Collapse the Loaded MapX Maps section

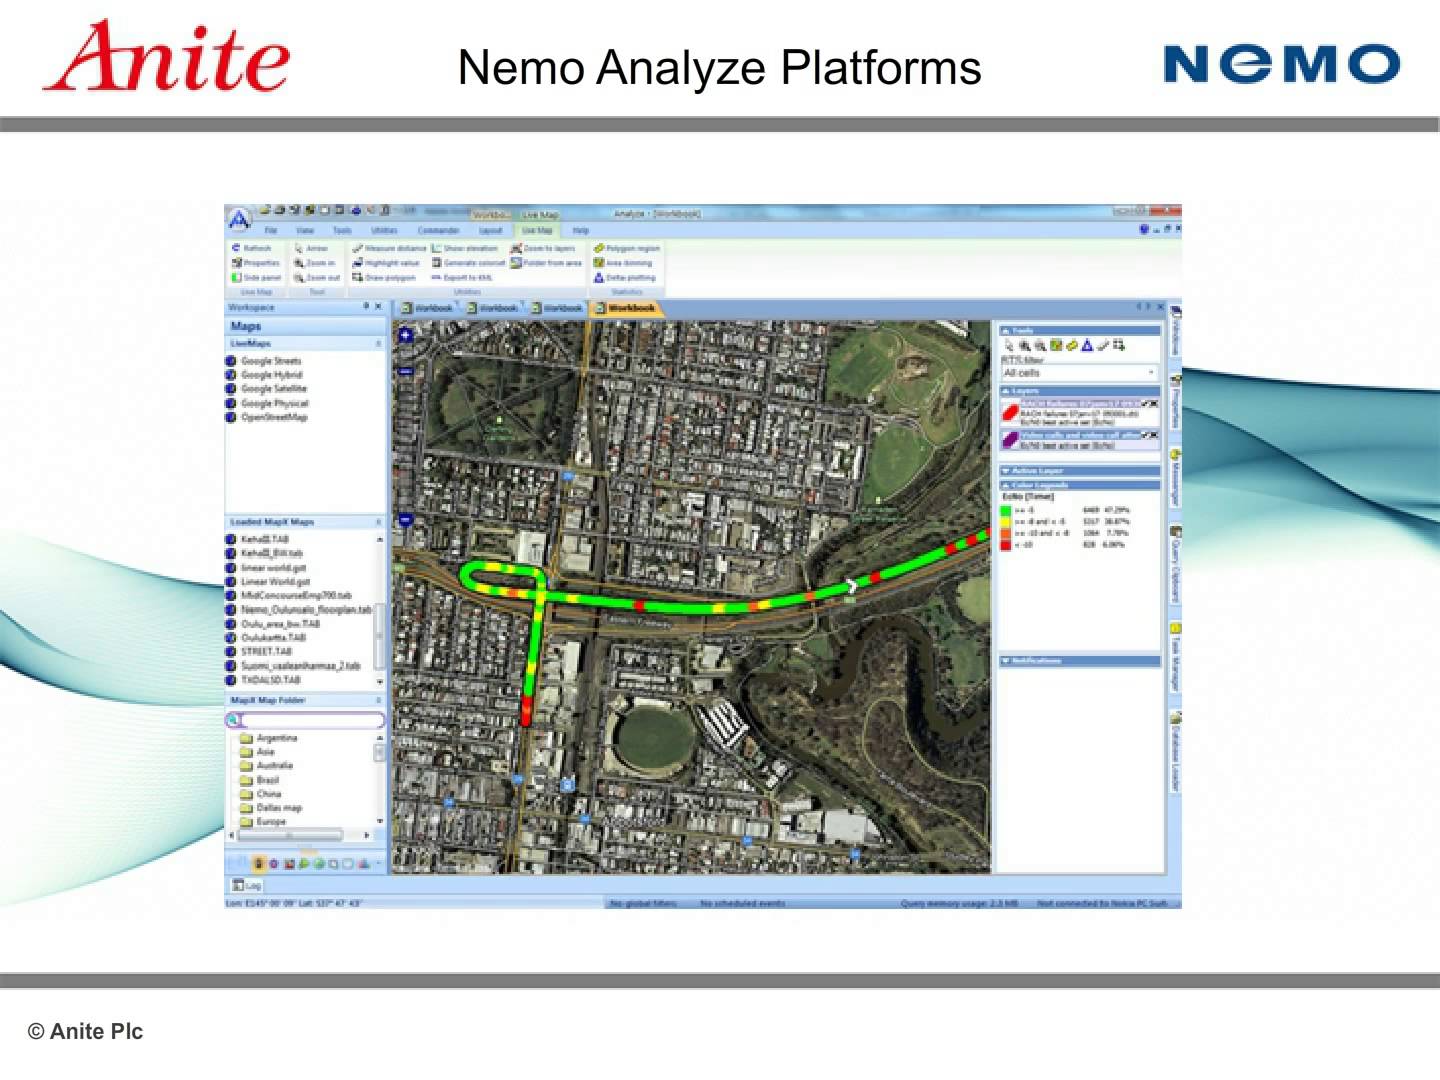tap(378, 522)
